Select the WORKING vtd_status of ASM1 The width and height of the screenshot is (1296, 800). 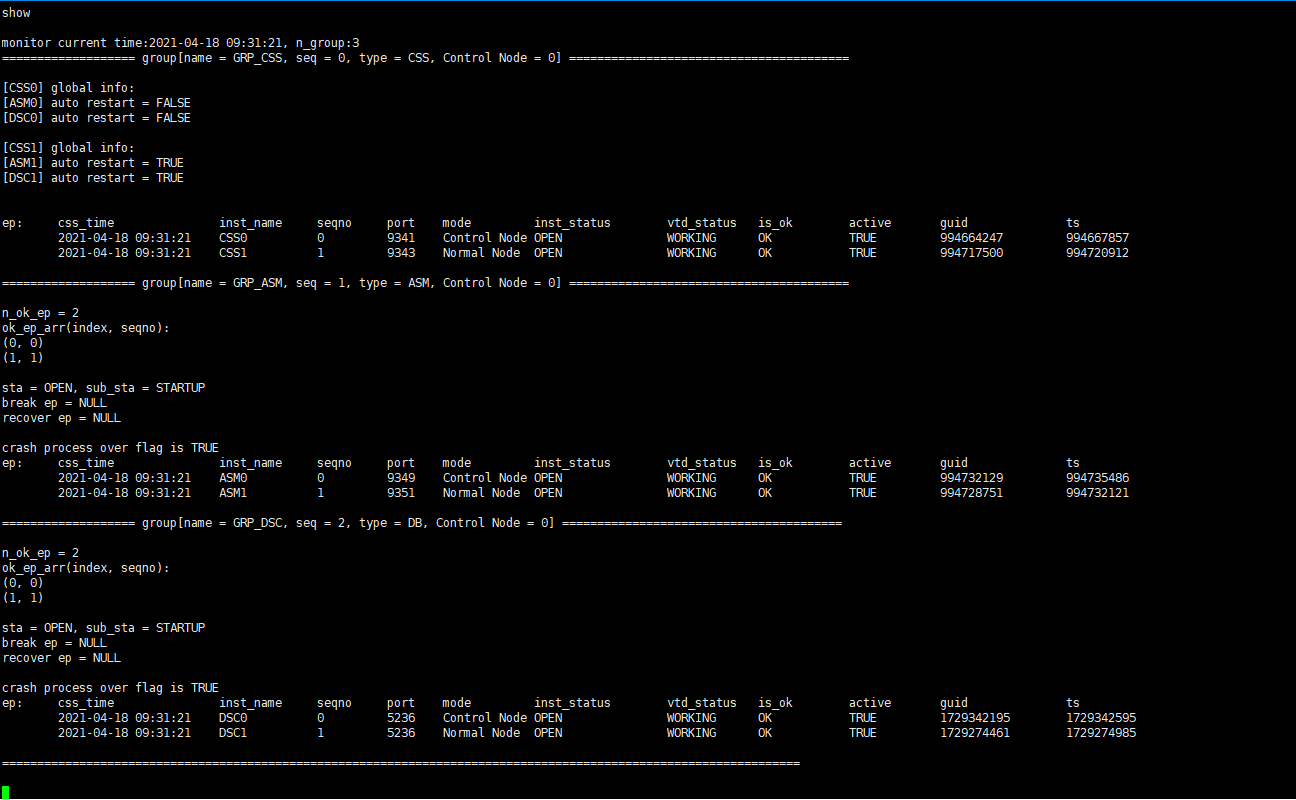pyautogui.click(x=690, y=492)
